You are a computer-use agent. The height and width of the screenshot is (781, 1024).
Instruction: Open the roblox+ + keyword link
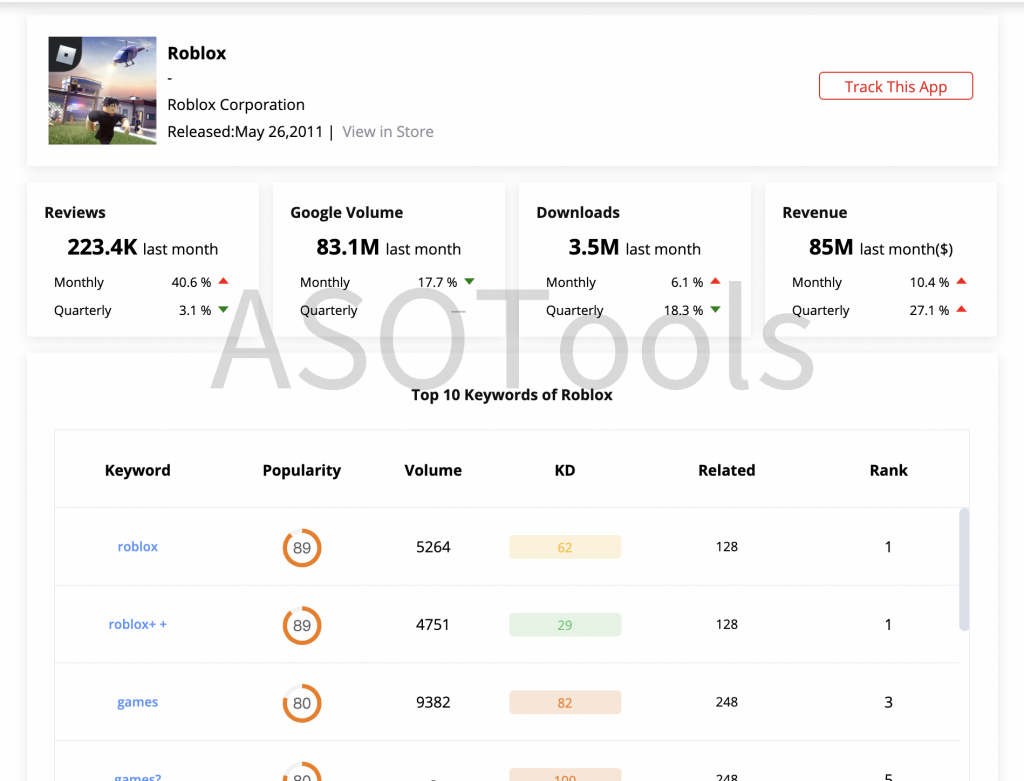pyautogui.click(x=138, y=624)
